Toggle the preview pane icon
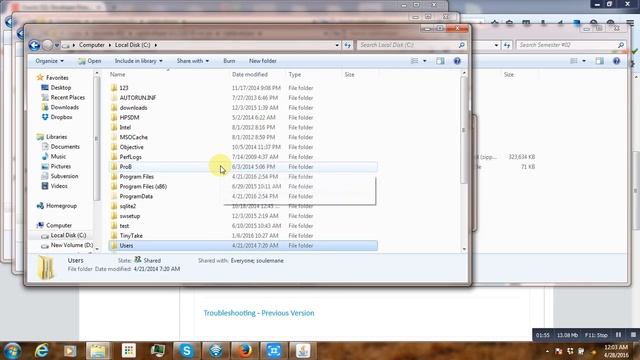This screenshot has width=640, height=360. [440, 61]
